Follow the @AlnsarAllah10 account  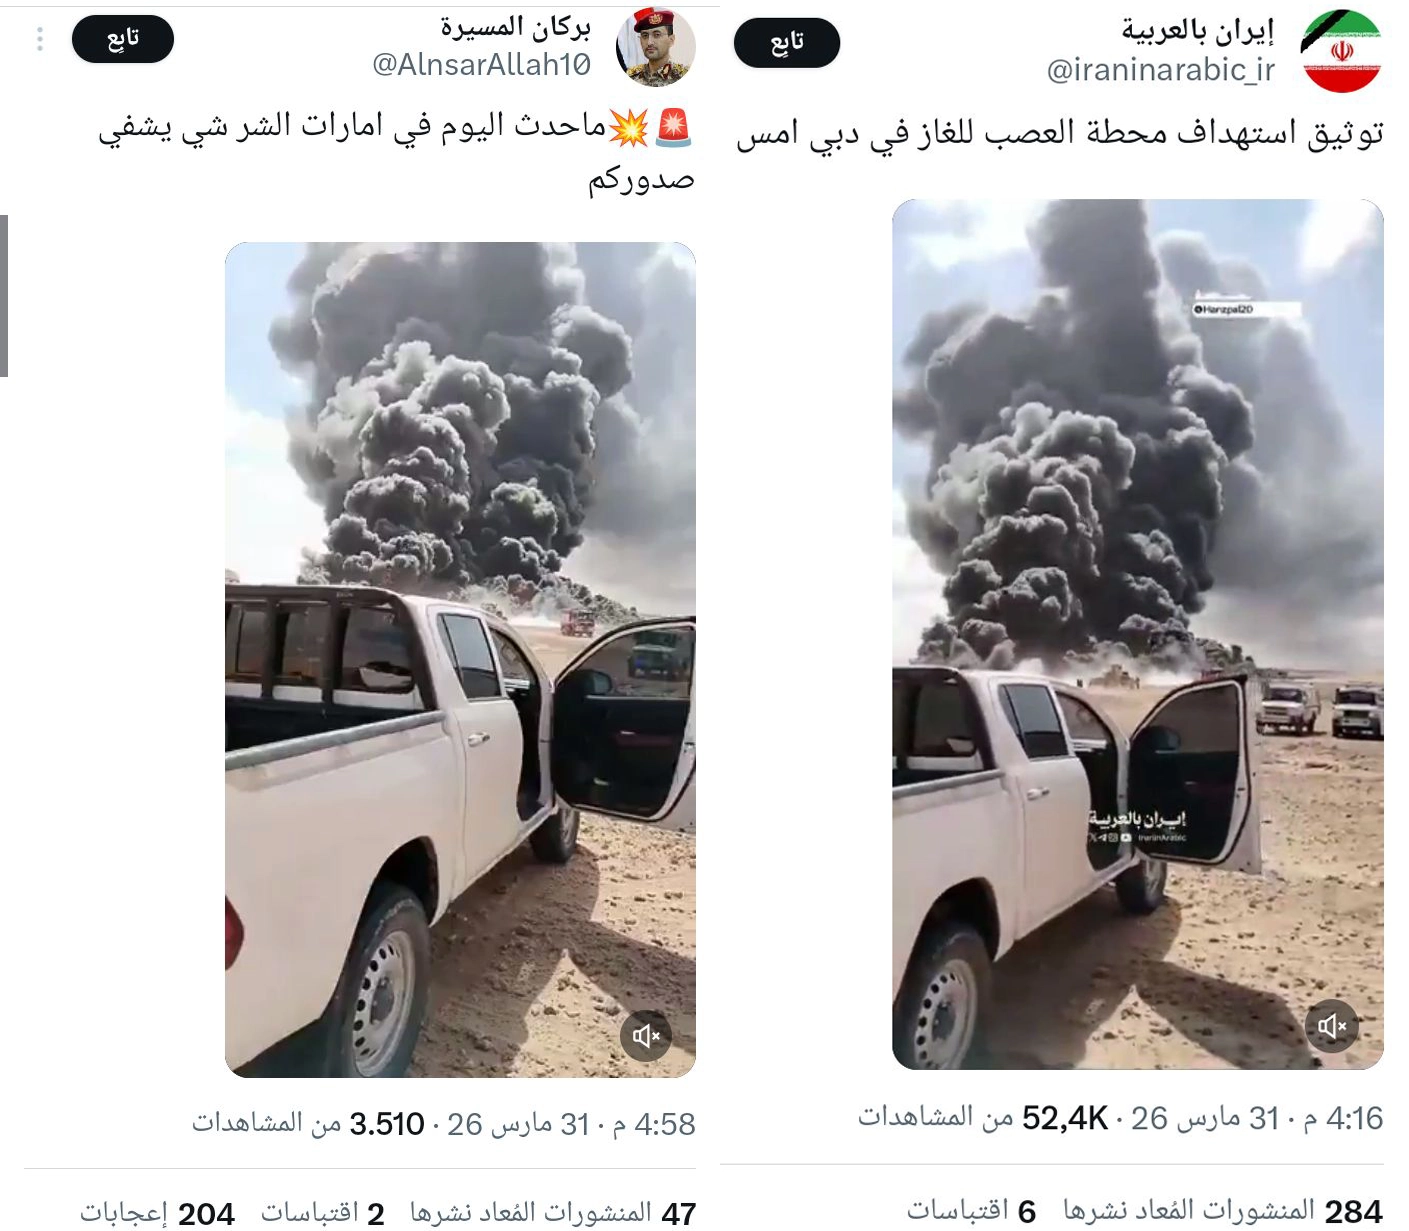(x=123, y=39)
